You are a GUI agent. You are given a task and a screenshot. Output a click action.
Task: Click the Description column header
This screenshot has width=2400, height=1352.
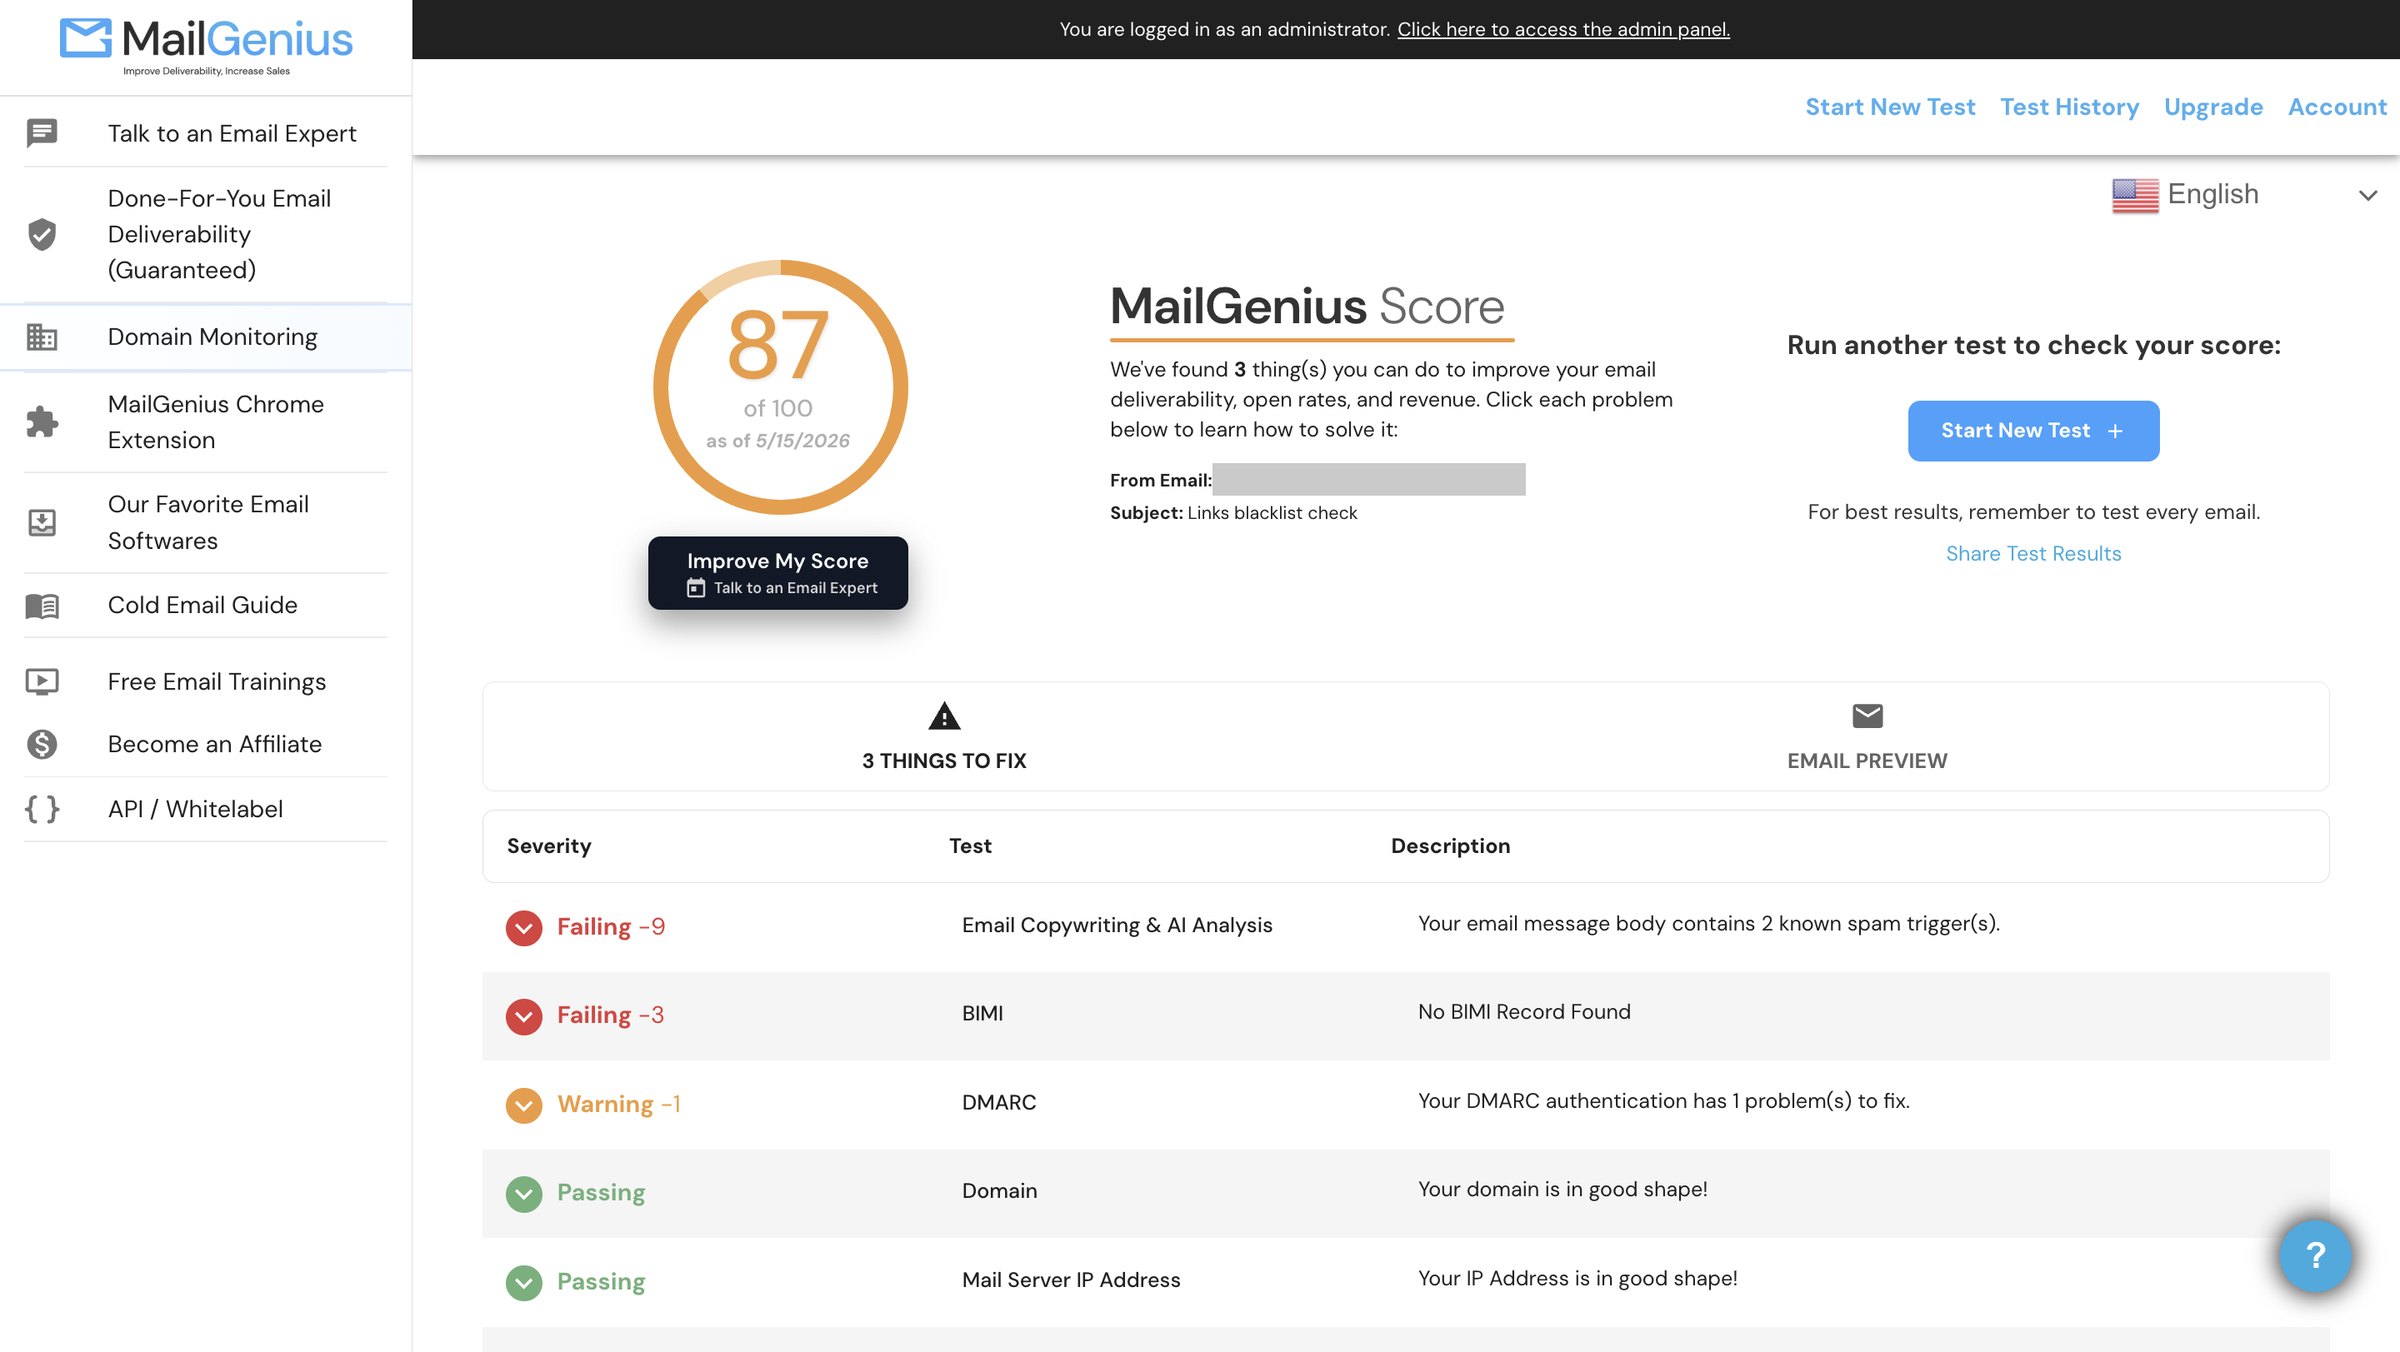[x=1450, y=846]
